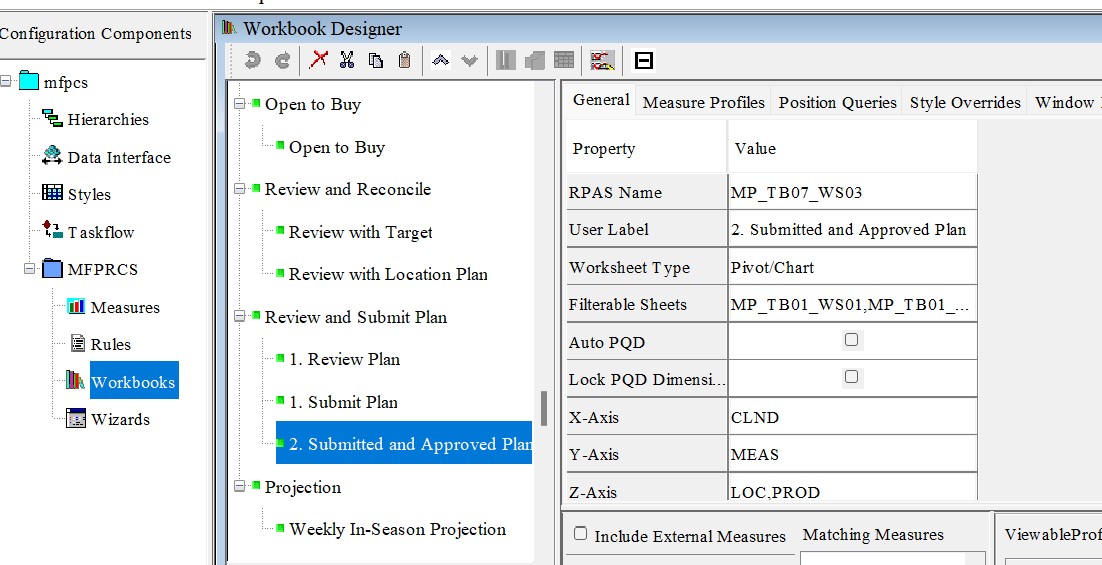Image resolution: width=1102 pixels, height=565 pixels.
Task: Select 1. Submit Plan worksheet
Action: pos(343,402)
